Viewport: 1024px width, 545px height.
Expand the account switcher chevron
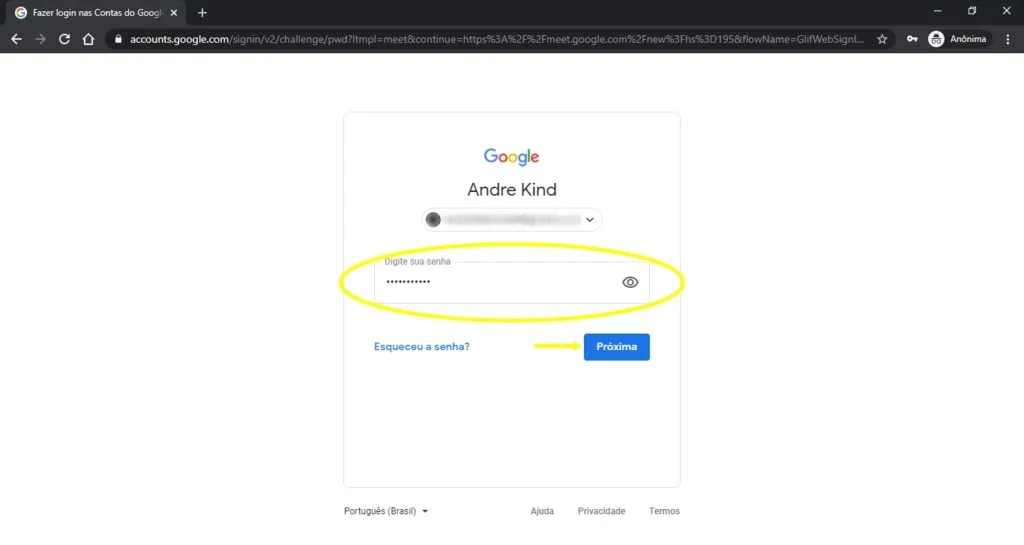(x=590, y=220)
